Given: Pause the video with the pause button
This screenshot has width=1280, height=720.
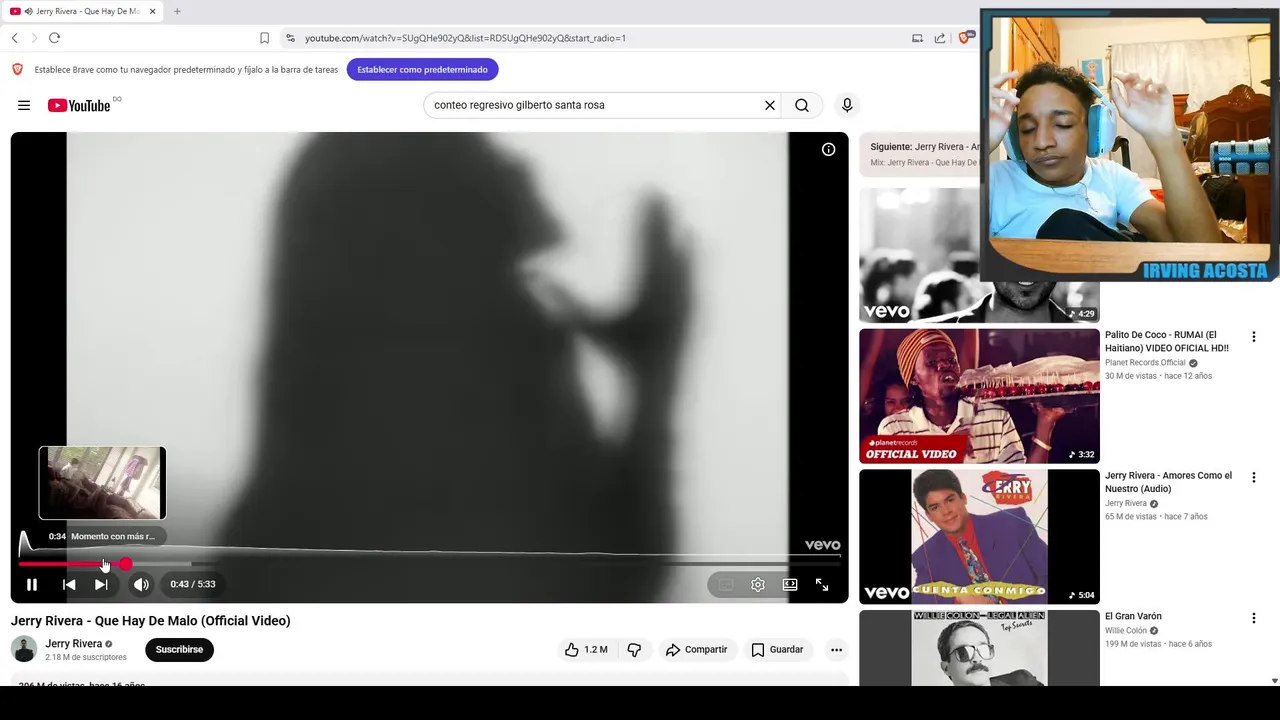Looking at the screenshot, I should [31, 585].
